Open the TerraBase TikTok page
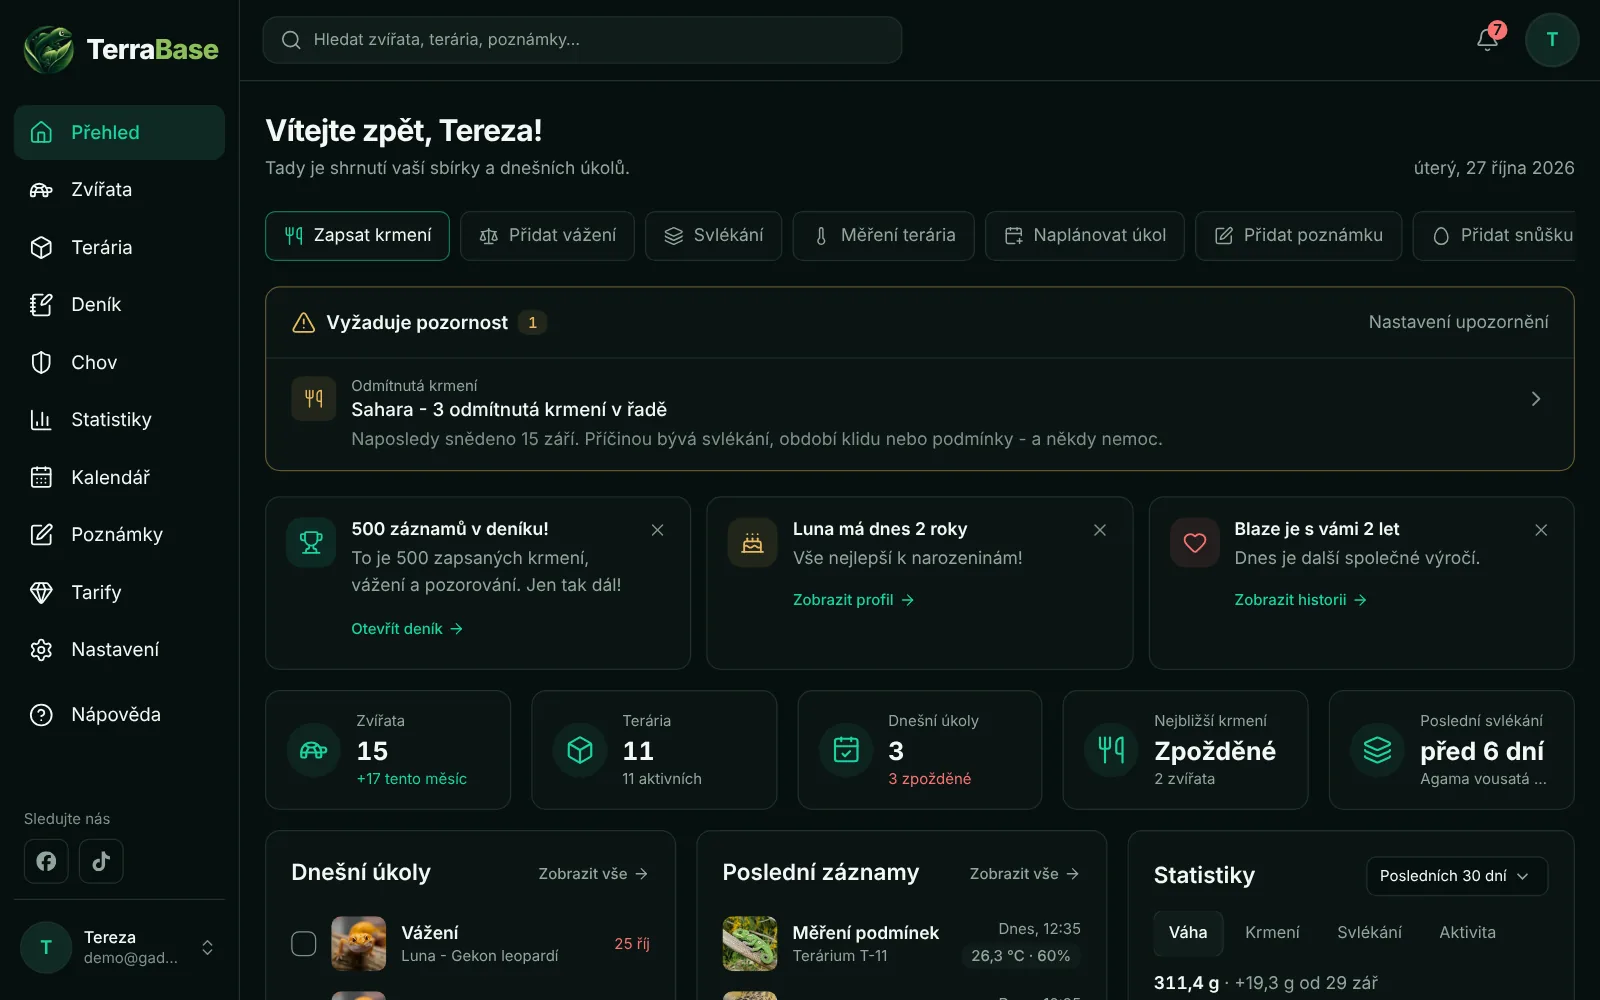Image resolution: width=1600 pixels, height=1000 pixels. [x=101, y=861]
